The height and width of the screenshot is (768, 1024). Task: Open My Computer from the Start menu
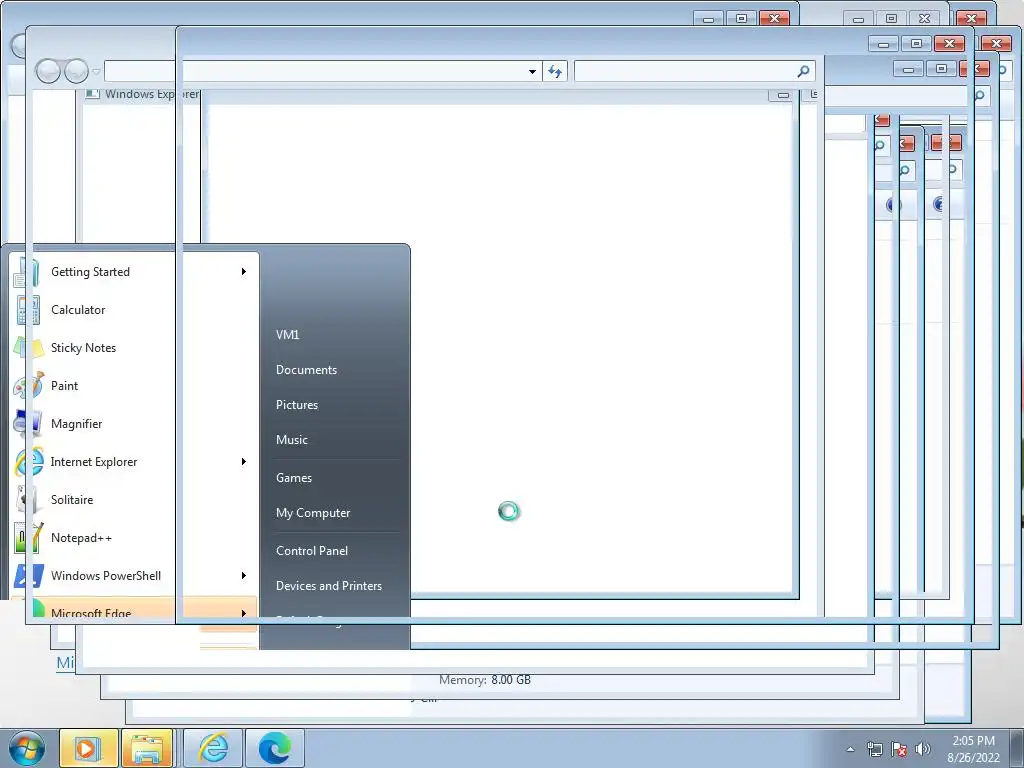point(313,513)
